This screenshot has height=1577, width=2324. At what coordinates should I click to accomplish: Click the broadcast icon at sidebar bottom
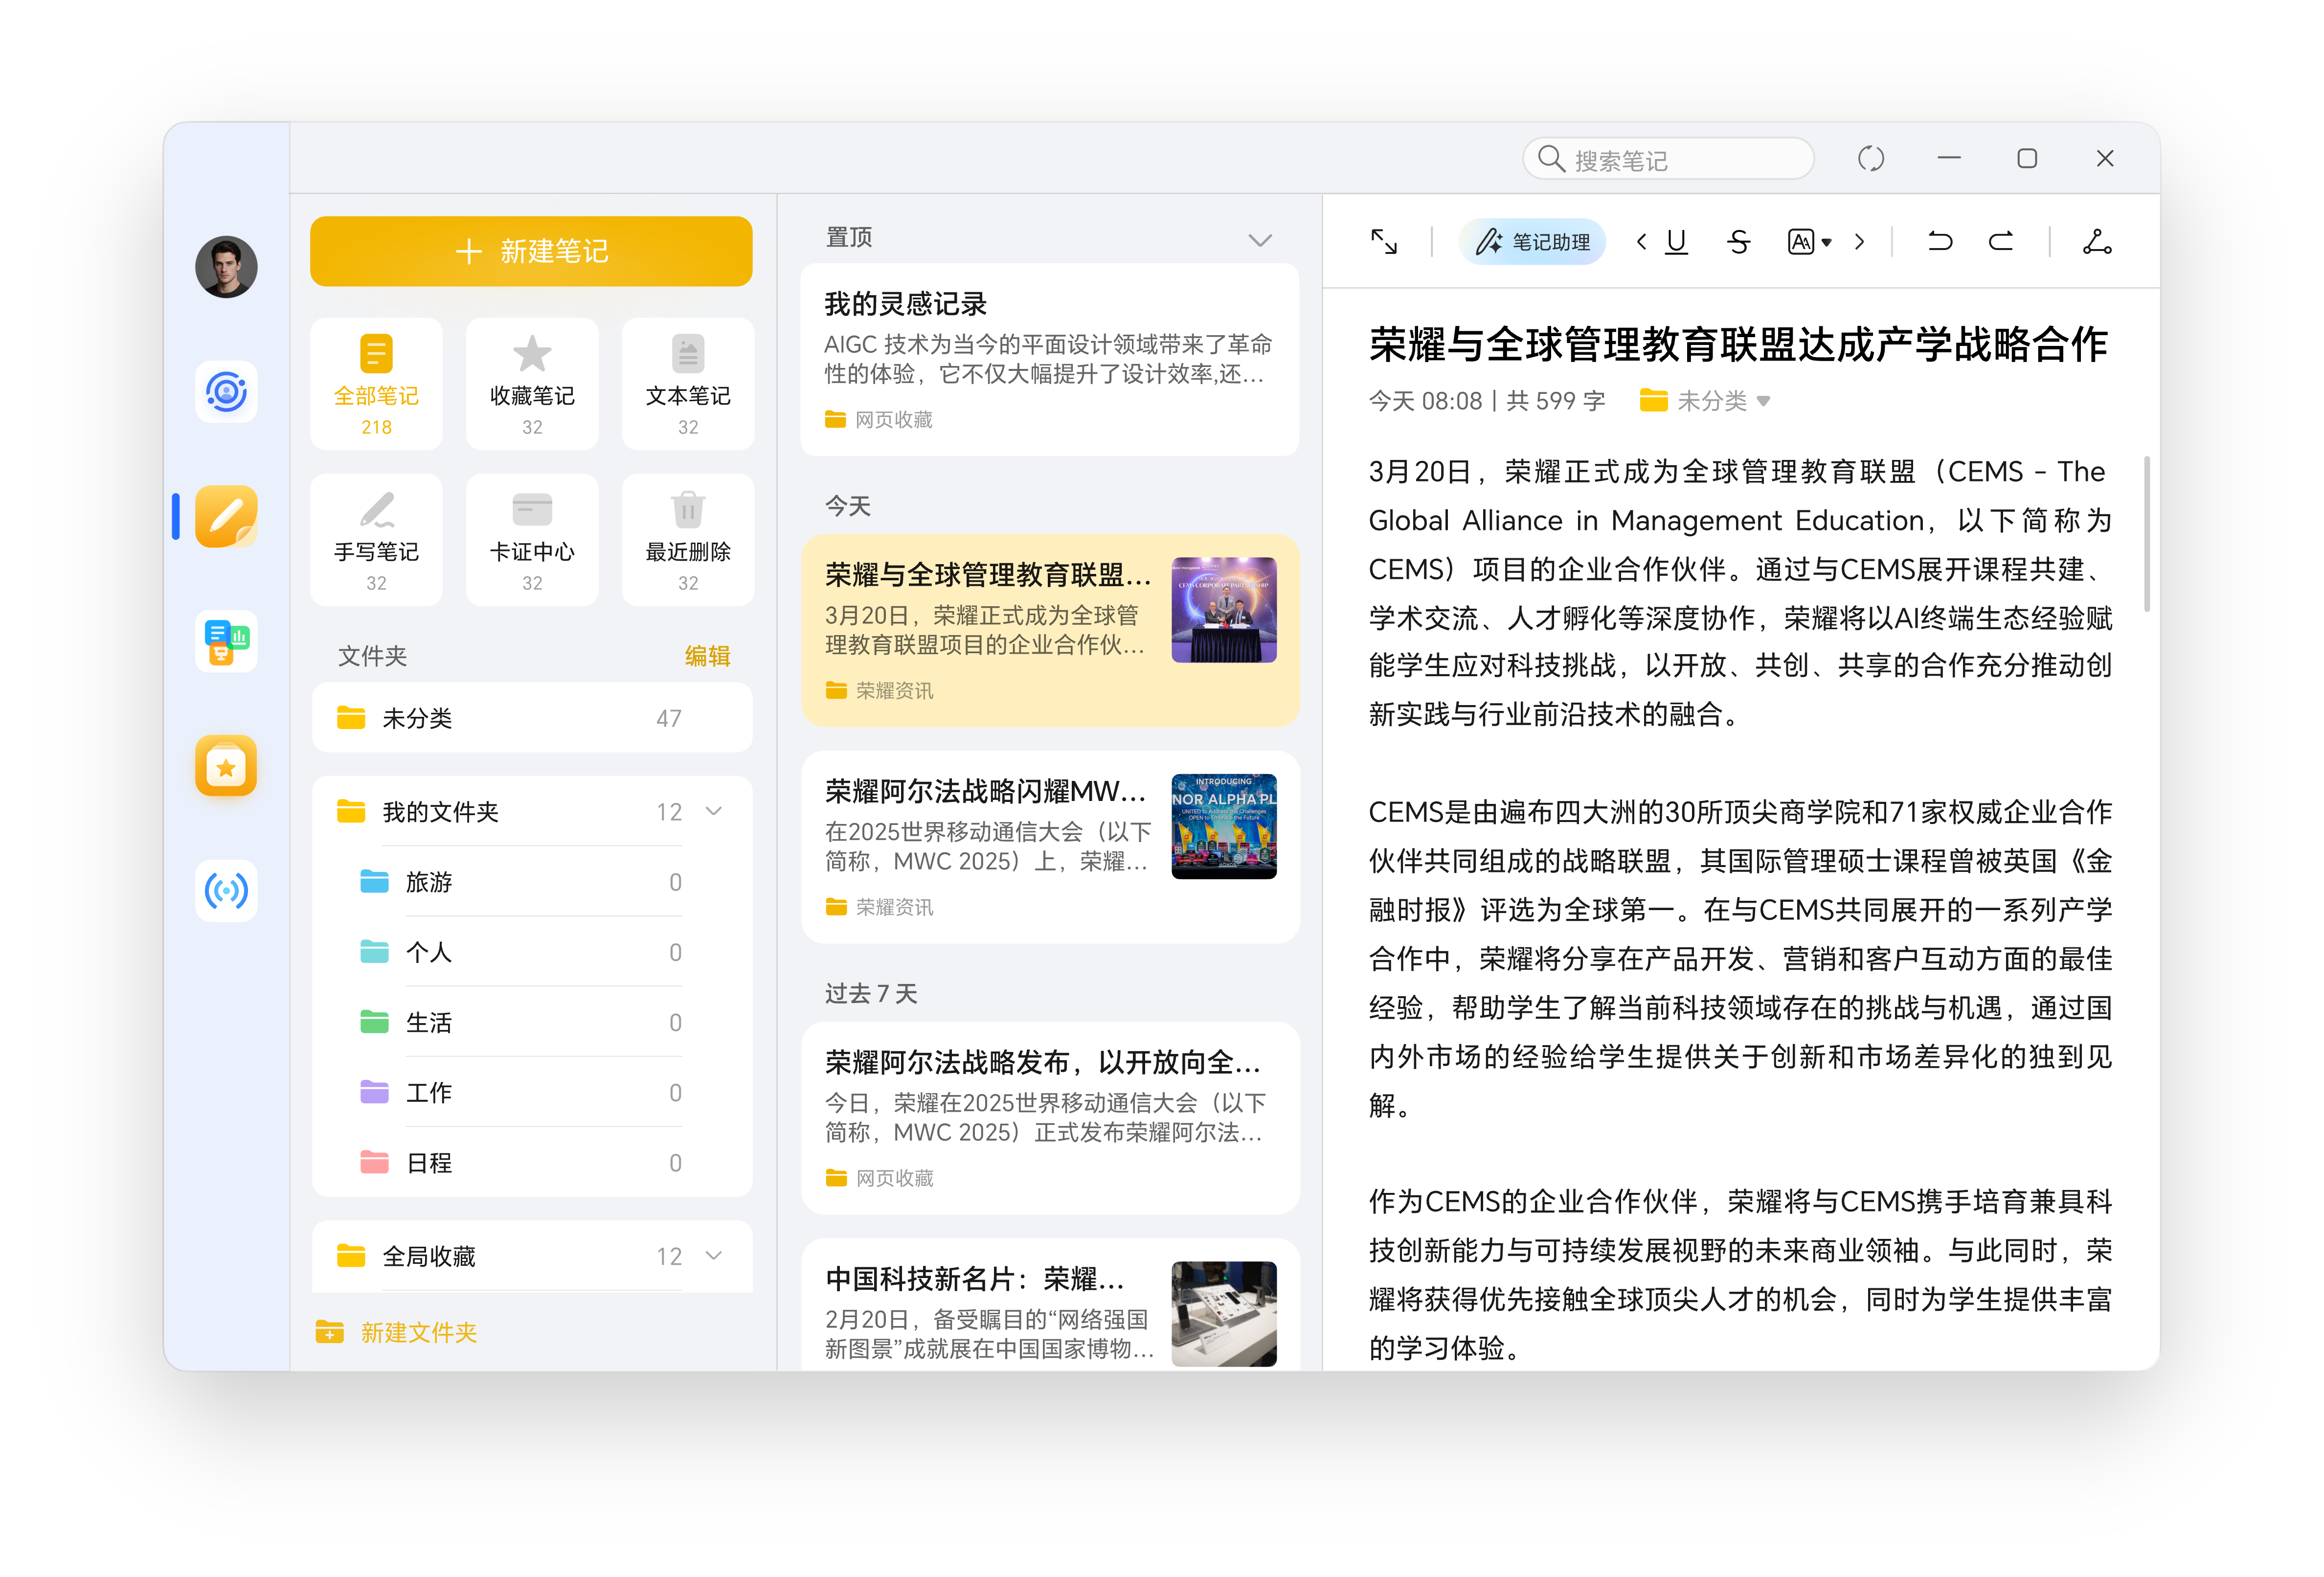[x=226, y=891]
